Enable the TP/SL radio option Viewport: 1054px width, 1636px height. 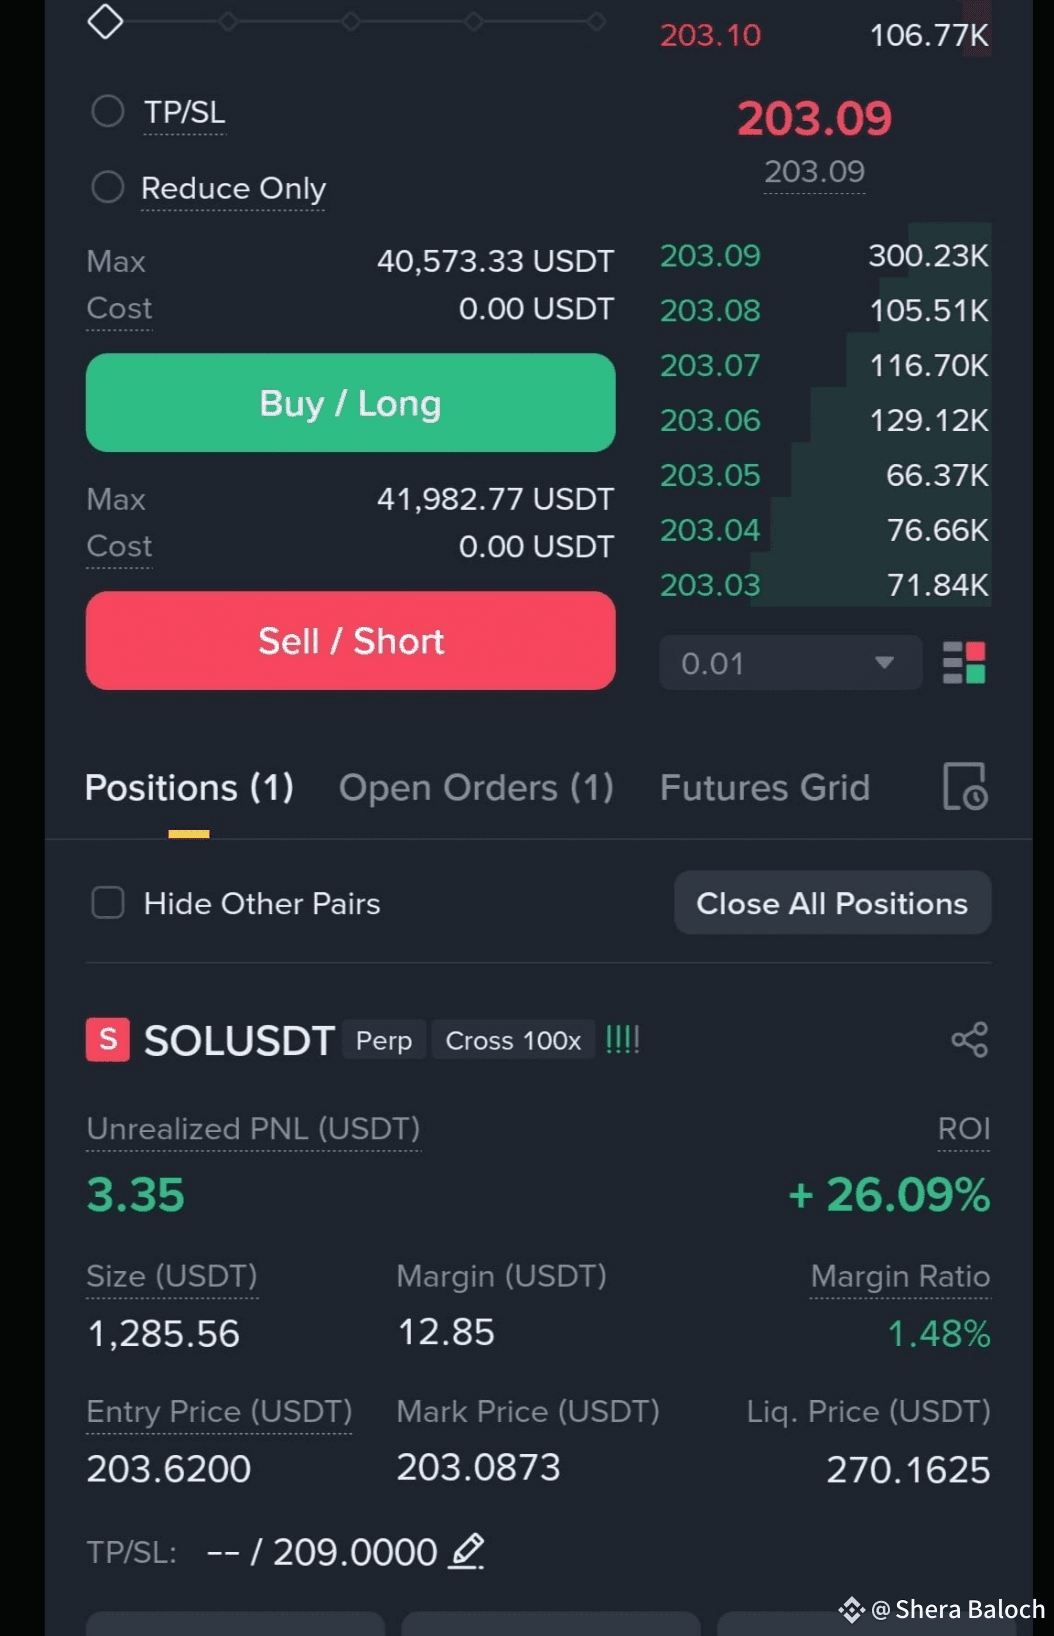[108, 111]
